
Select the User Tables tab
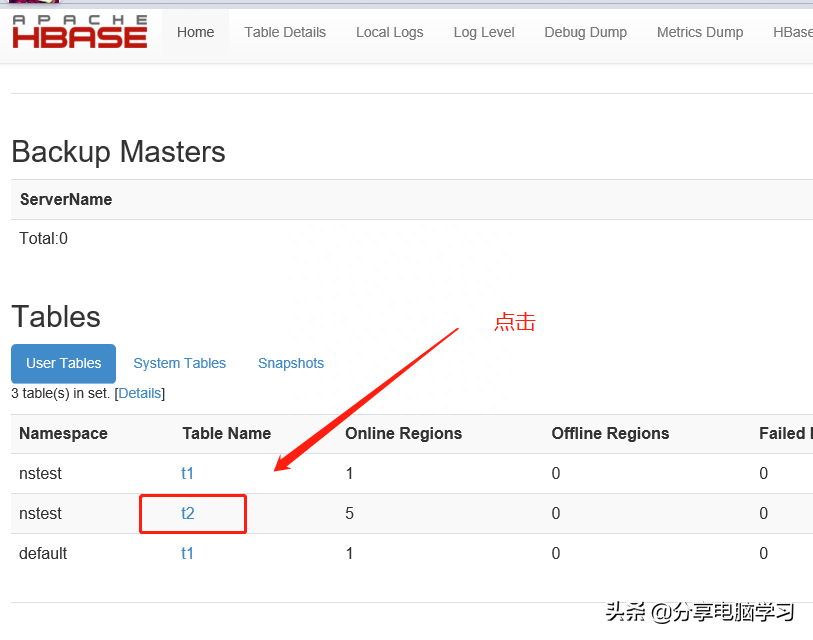click(x=63, y=363)
